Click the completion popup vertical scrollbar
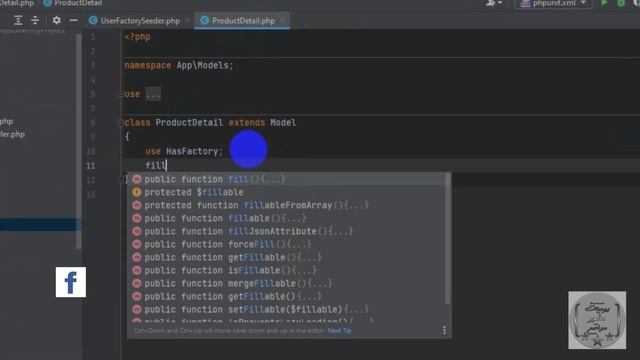 click(448, 239)
